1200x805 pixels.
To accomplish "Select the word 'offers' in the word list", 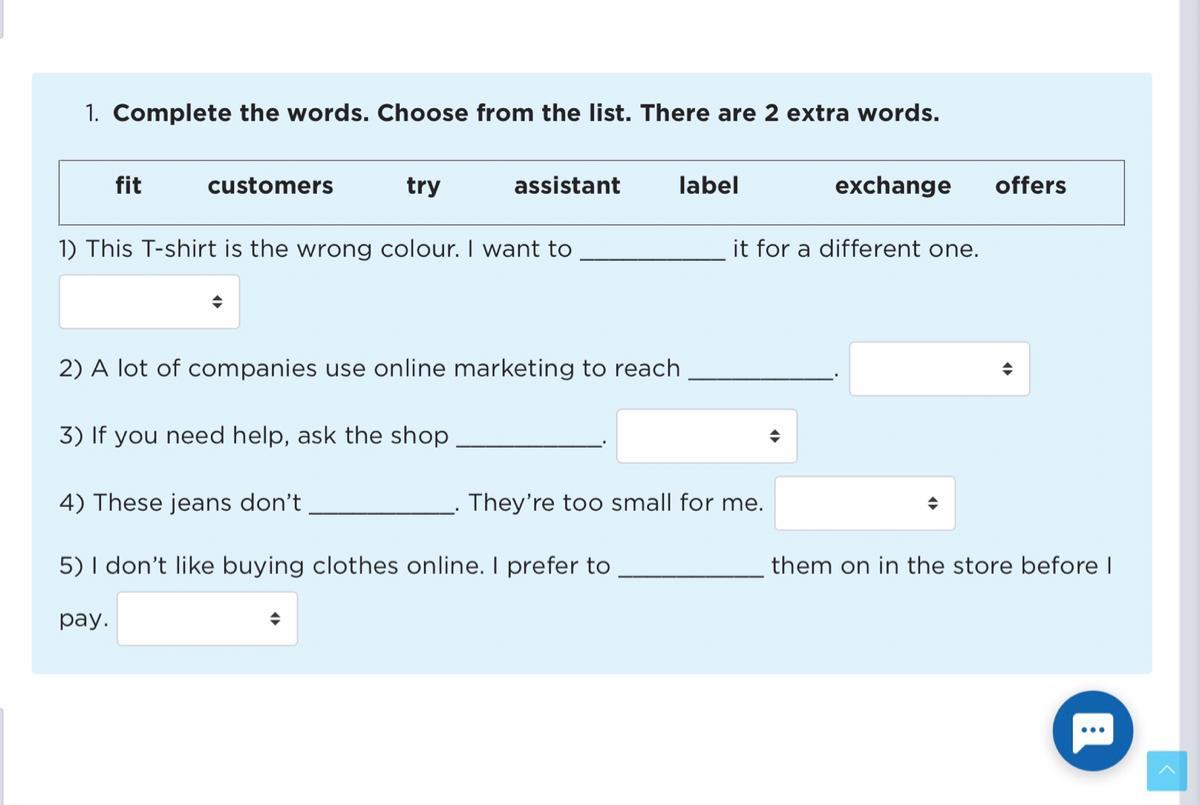I will (1030, 186).
